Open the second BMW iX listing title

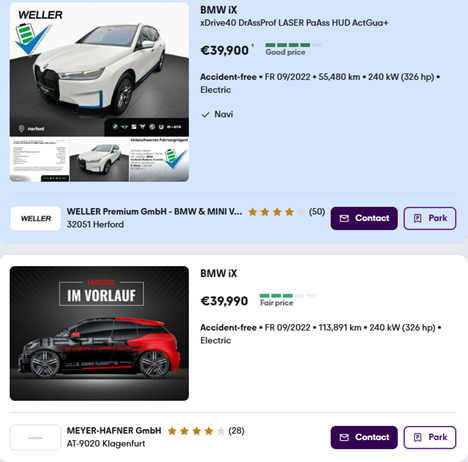pyautogui.click(x=219, y=273)
